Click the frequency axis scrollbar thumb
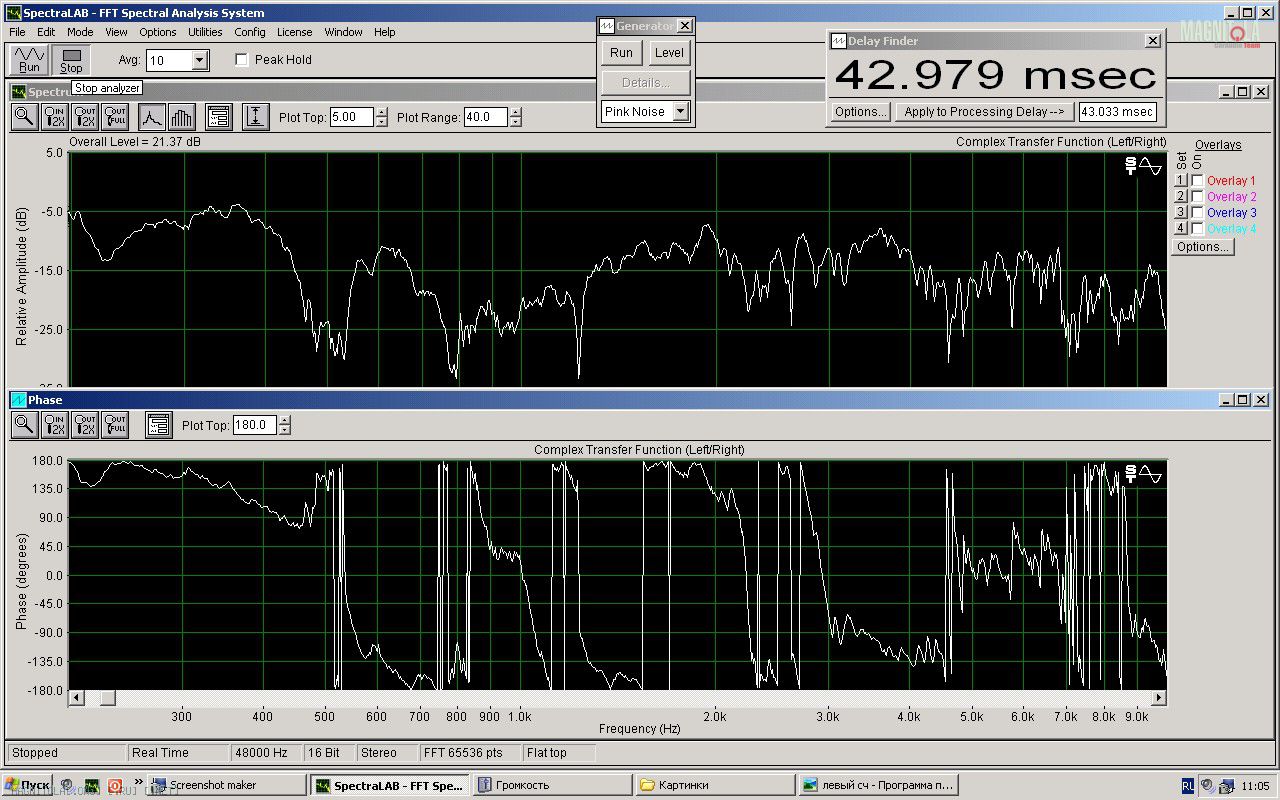Viewport: 1280px width, 800px height. [108, 697]
